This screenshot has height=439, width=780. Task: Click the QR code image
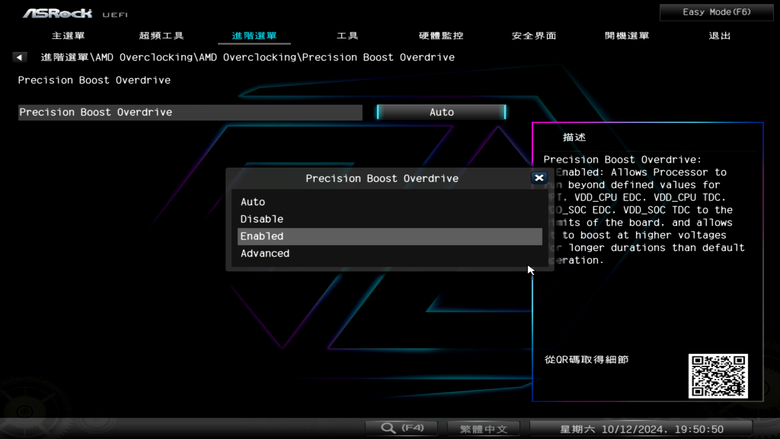pyautogui.click(x=718, y=376)
